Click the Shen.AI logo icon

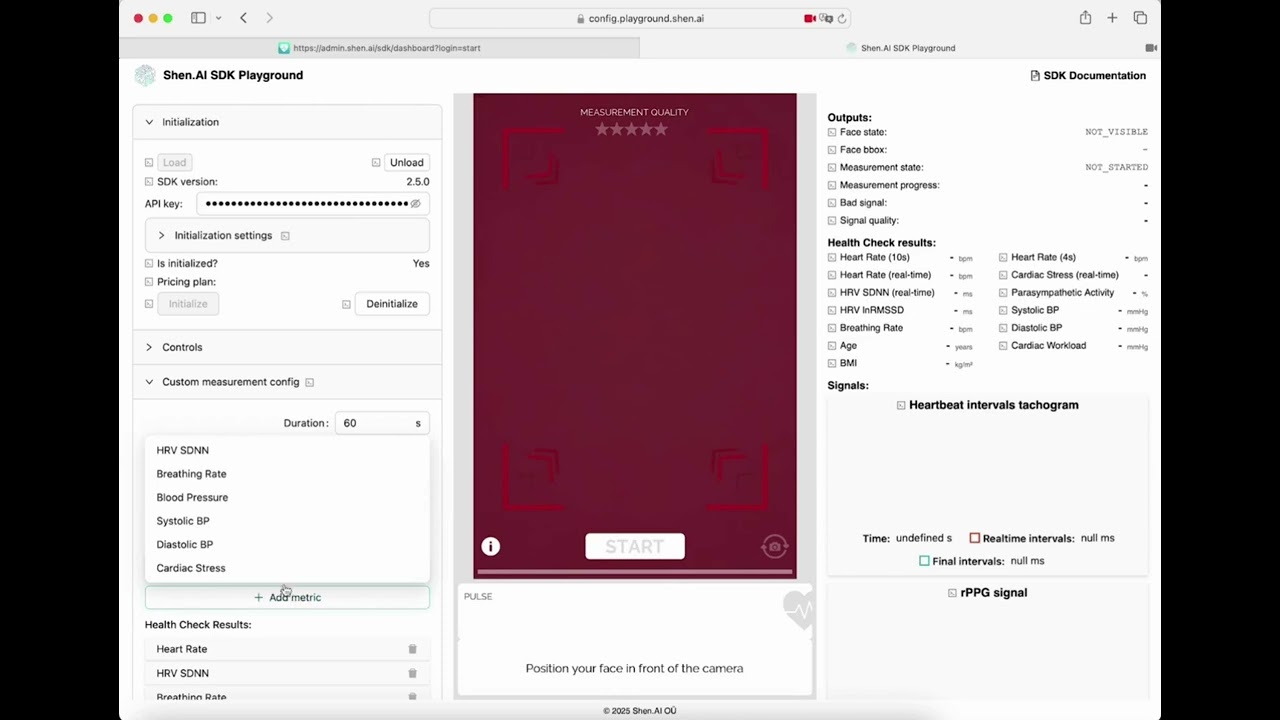(145, 75)
